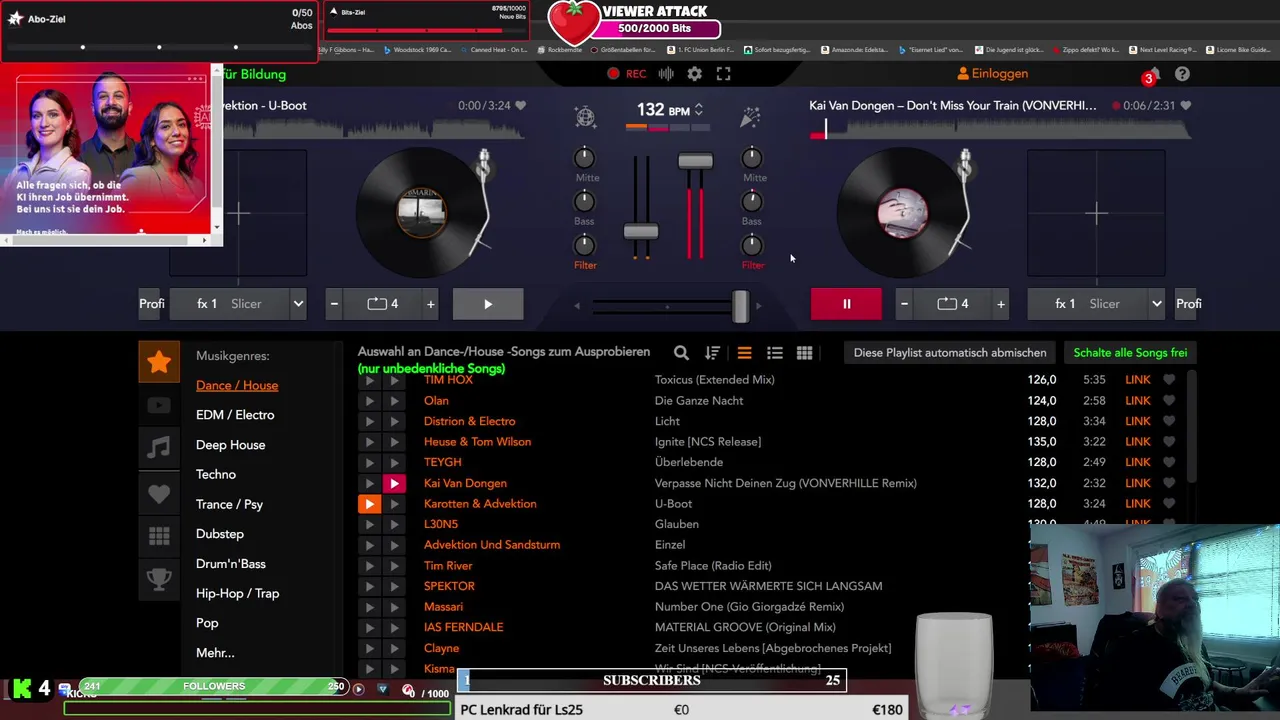Click the left channel volume fader
Image resolution: width=1280 pixels, height=720 pixels.
(x=641, y=231)
